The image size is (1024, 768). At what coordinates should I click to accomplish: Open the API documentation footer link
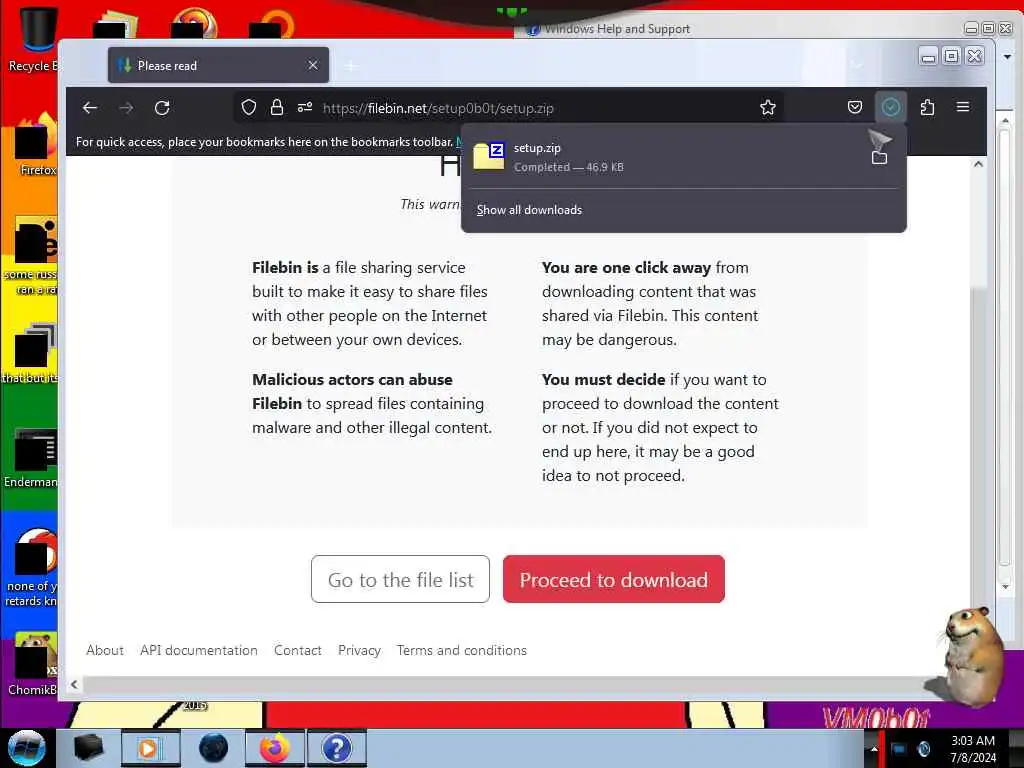pos(199,650)
